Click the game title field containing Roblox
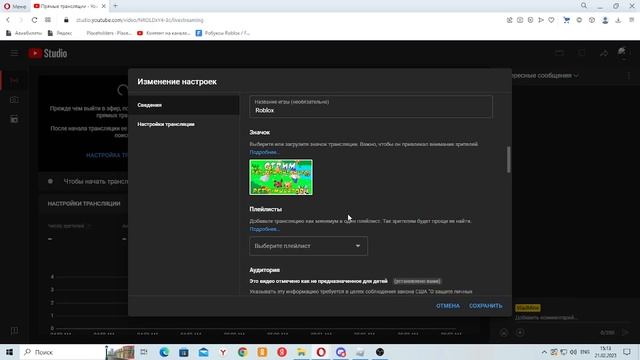This screenshot has height=360, width=640. [371, 107]
